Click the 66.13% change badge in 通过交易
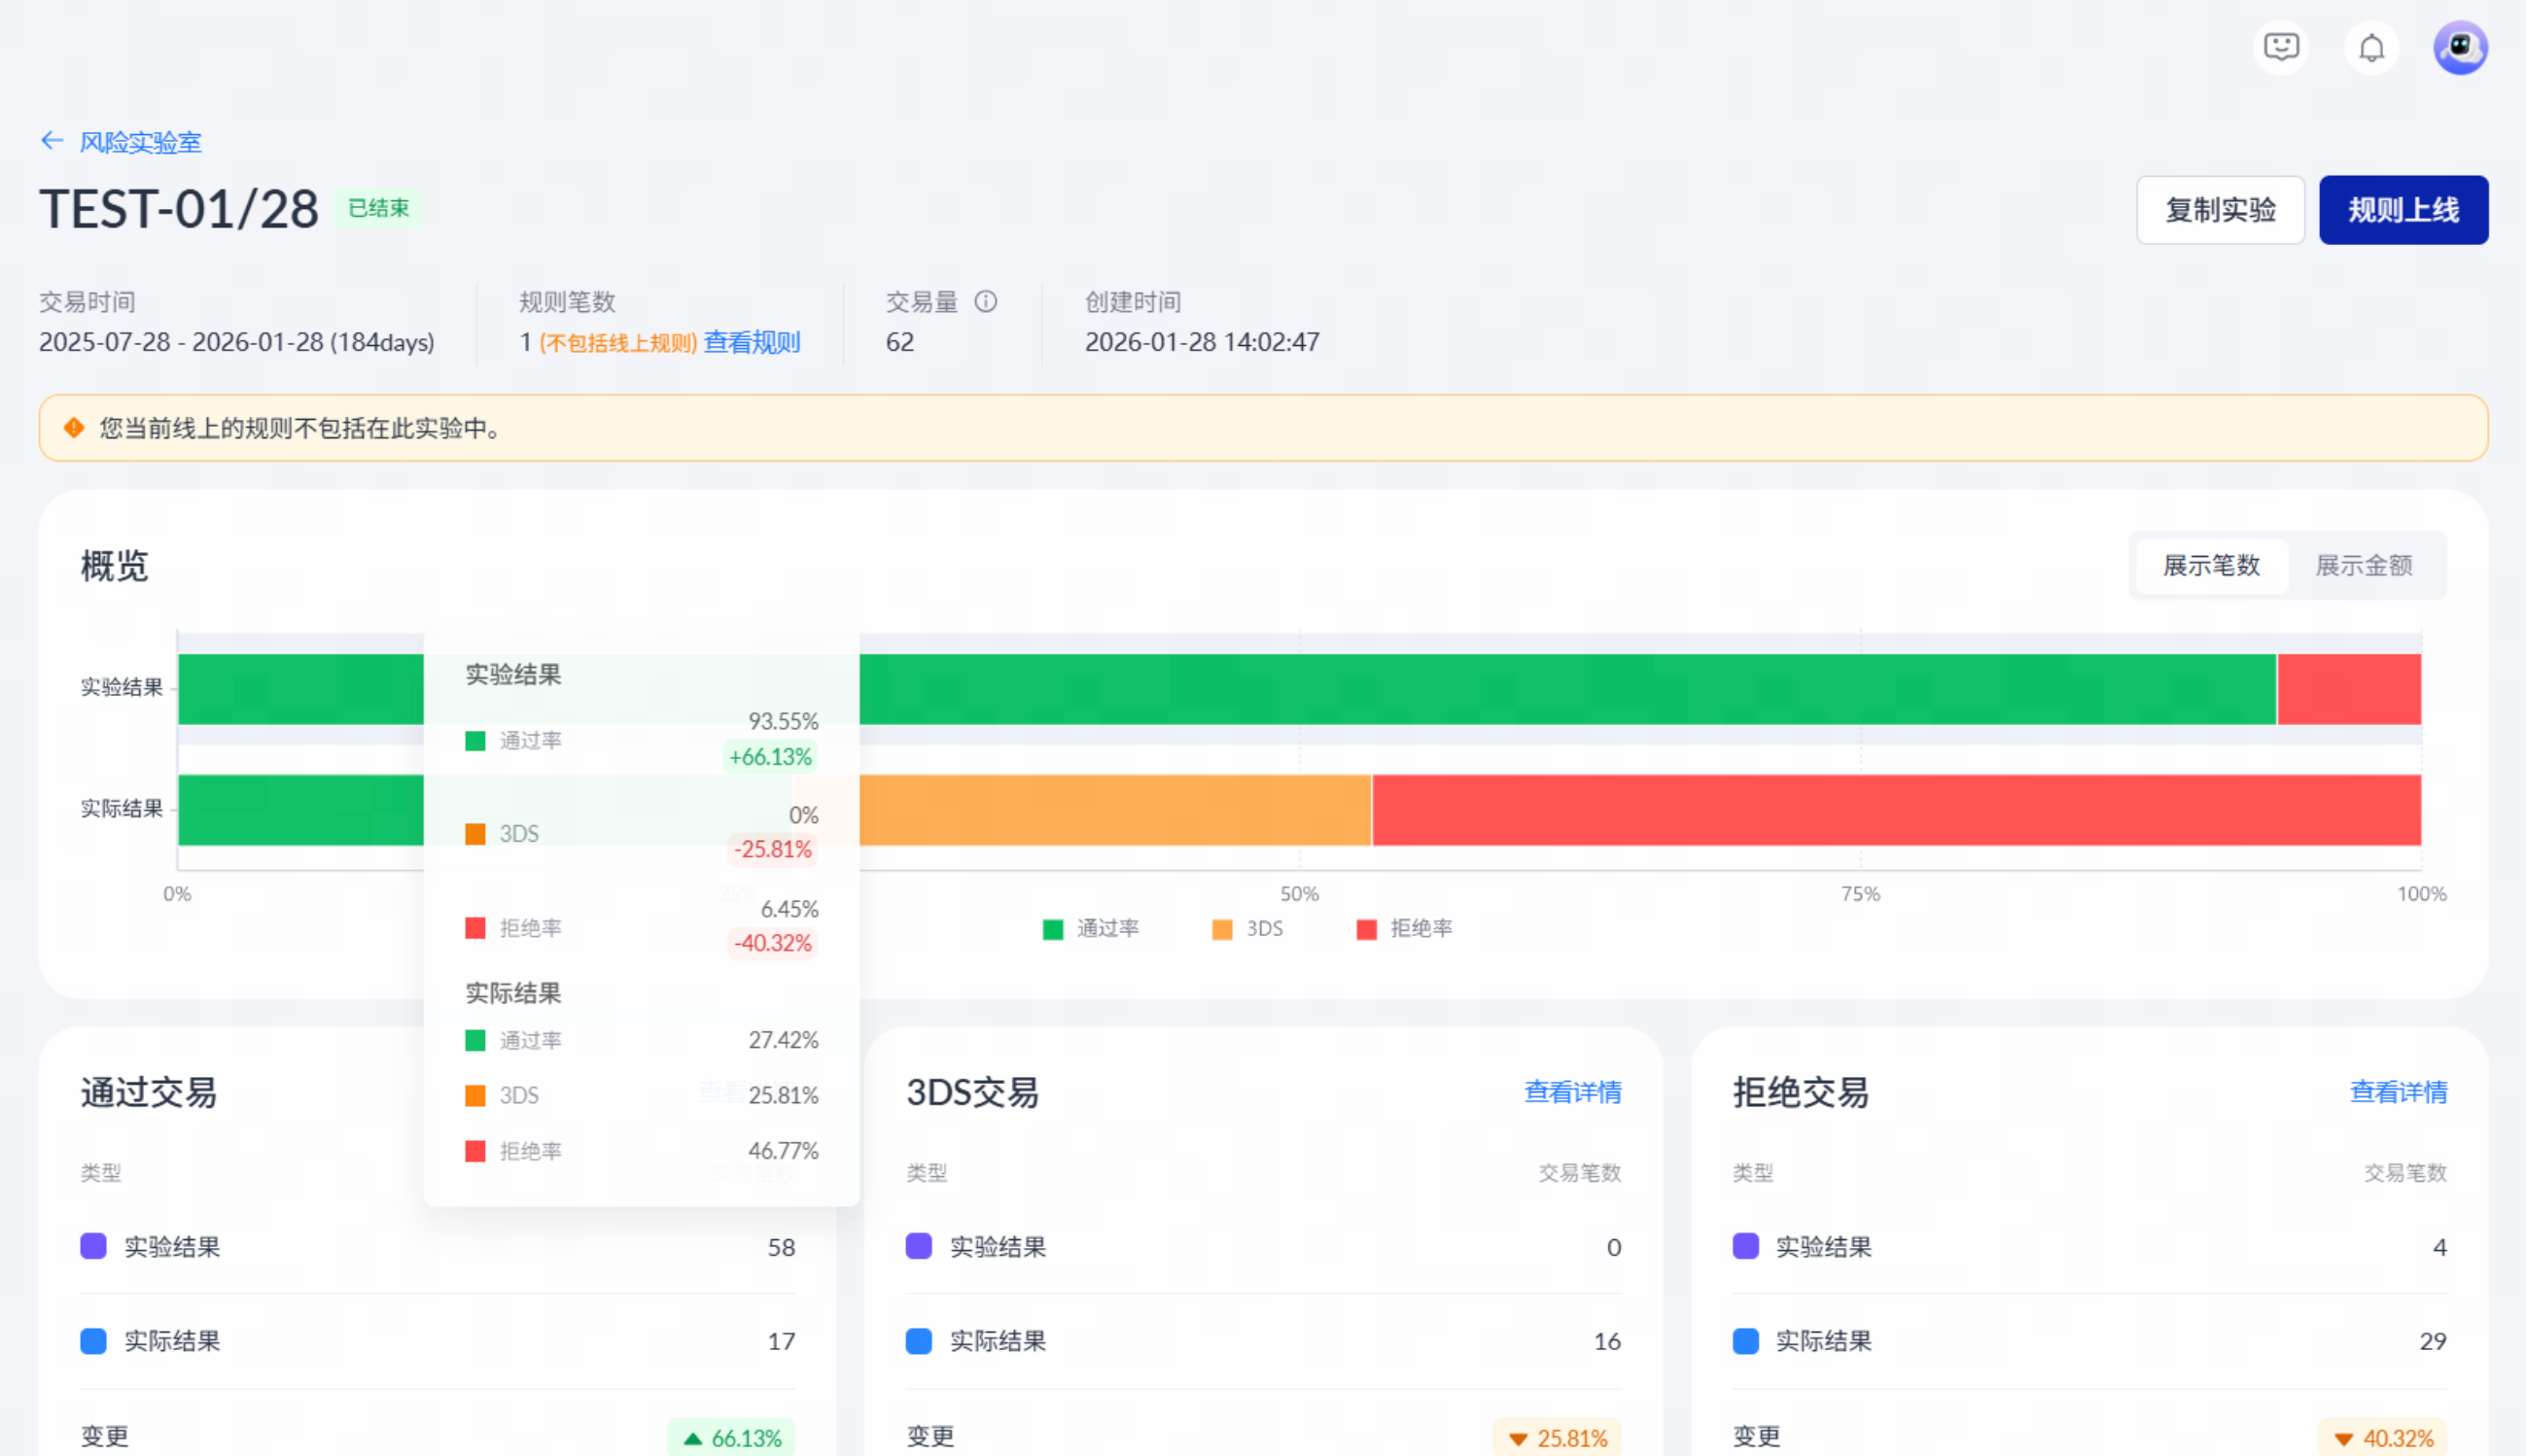Screen dimensions: 2526x1456 click(732, 1438)
